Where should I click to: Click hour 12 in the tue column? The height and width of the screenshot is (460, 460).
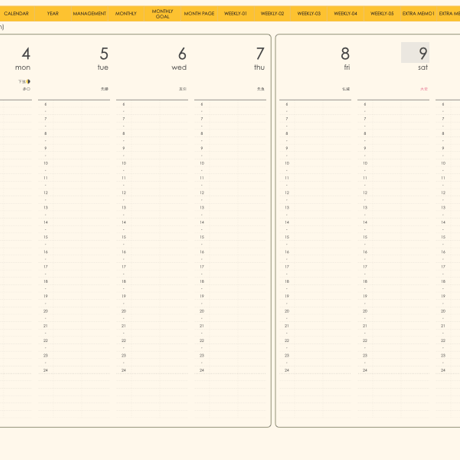pyautogui.click(x=46, y=193)
